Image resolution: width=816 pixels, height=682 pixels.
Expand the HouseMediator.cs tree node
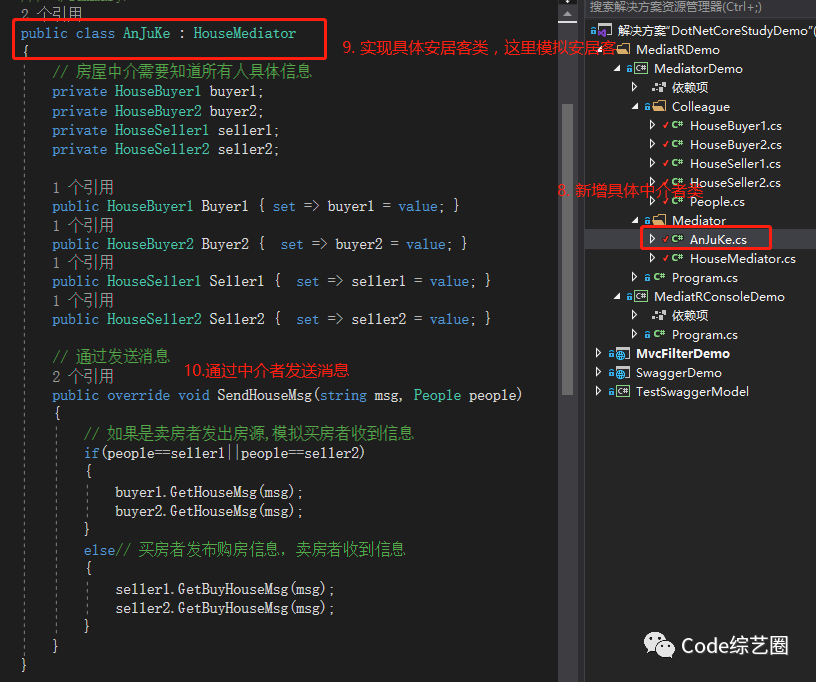click(653, 258)
